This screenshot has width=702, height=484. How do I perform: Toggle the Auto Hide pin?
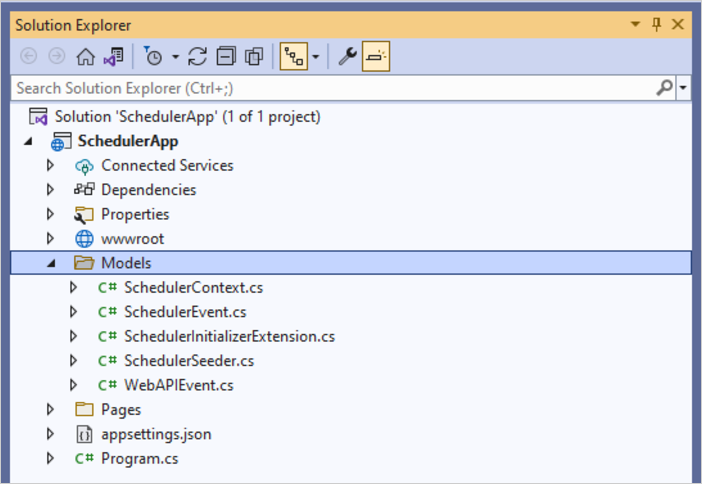(657, 24)
